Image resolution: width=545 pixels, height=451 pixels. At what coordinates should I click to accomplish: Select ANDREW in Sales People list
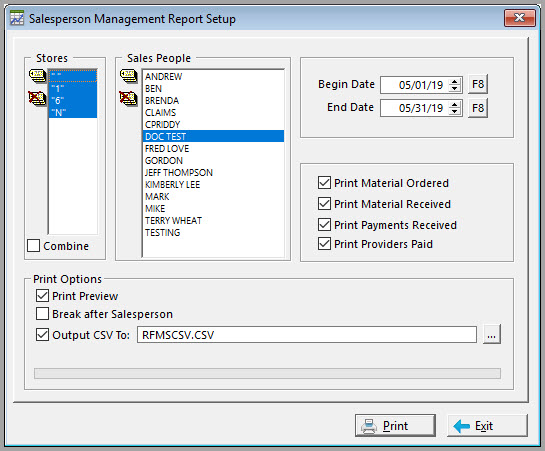pos(213,76)
